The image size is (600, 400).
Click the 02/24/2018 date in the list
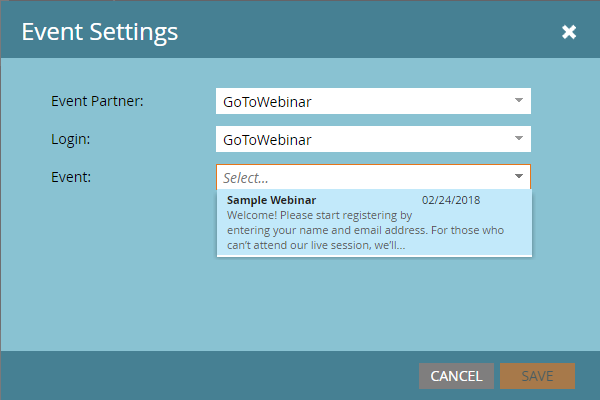(451, 200)
